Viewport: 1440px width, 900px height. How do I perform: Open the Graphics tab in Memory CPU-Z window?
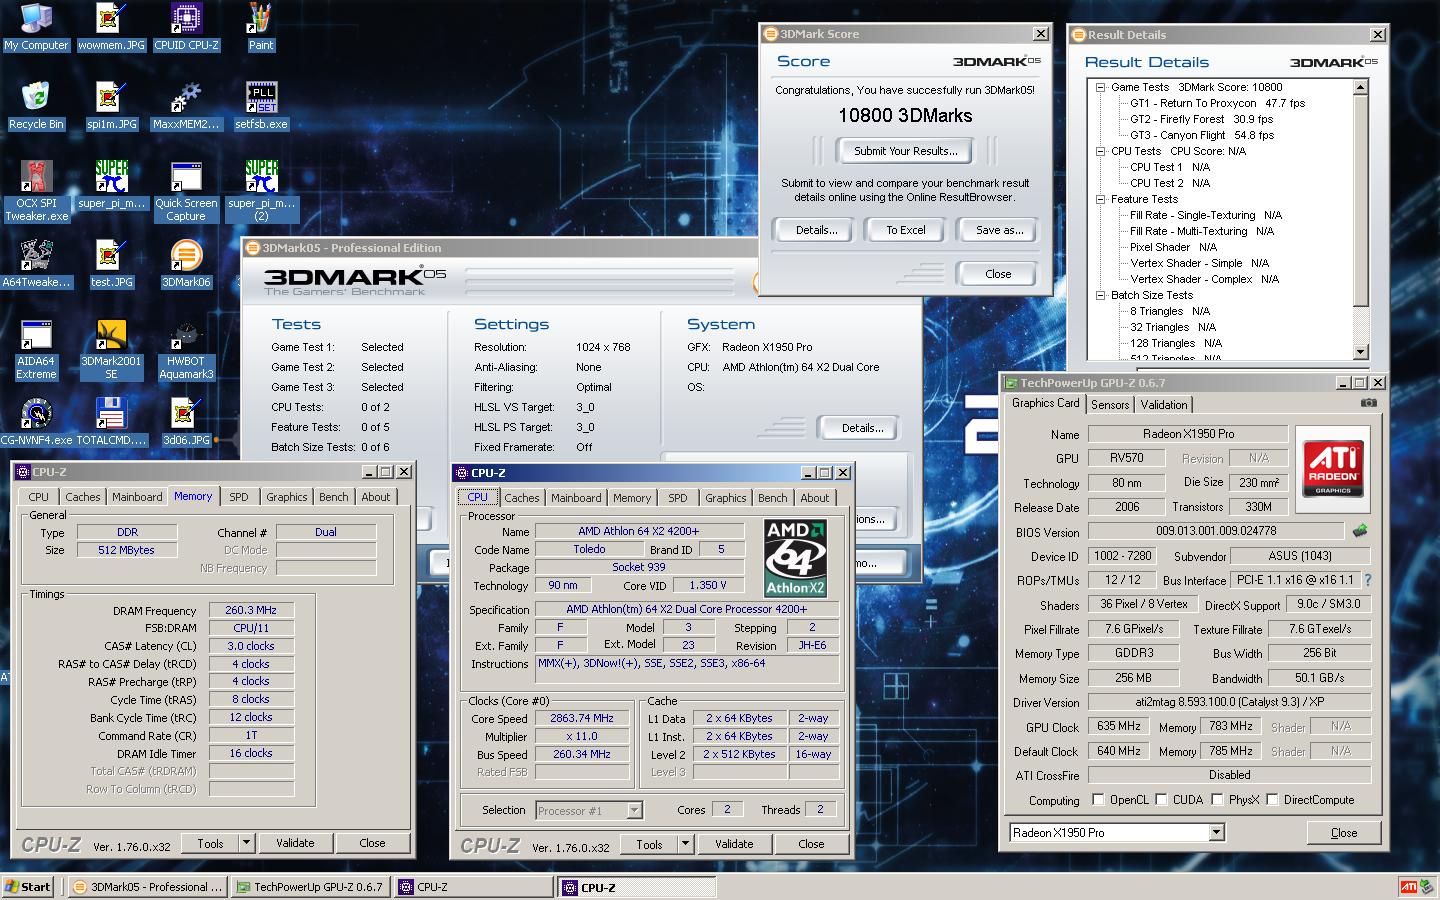click(286, 496)
